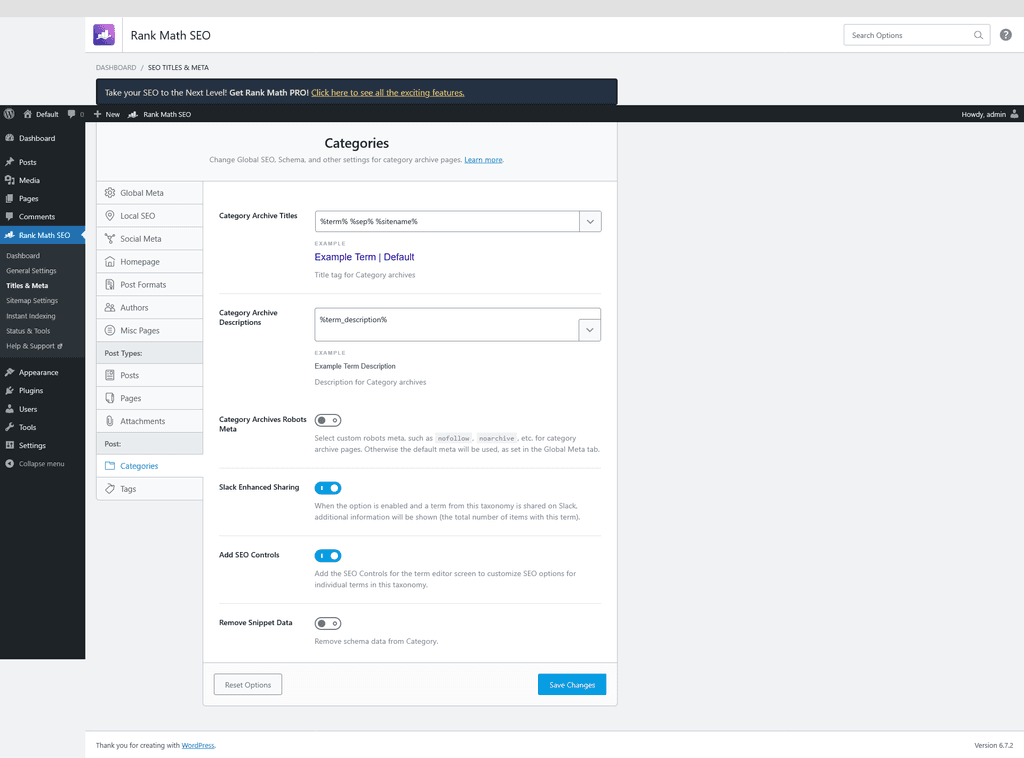Viewport: 1024px width, 758px height.
Task: Click the Save Changes button
Action: click(572, 684)
